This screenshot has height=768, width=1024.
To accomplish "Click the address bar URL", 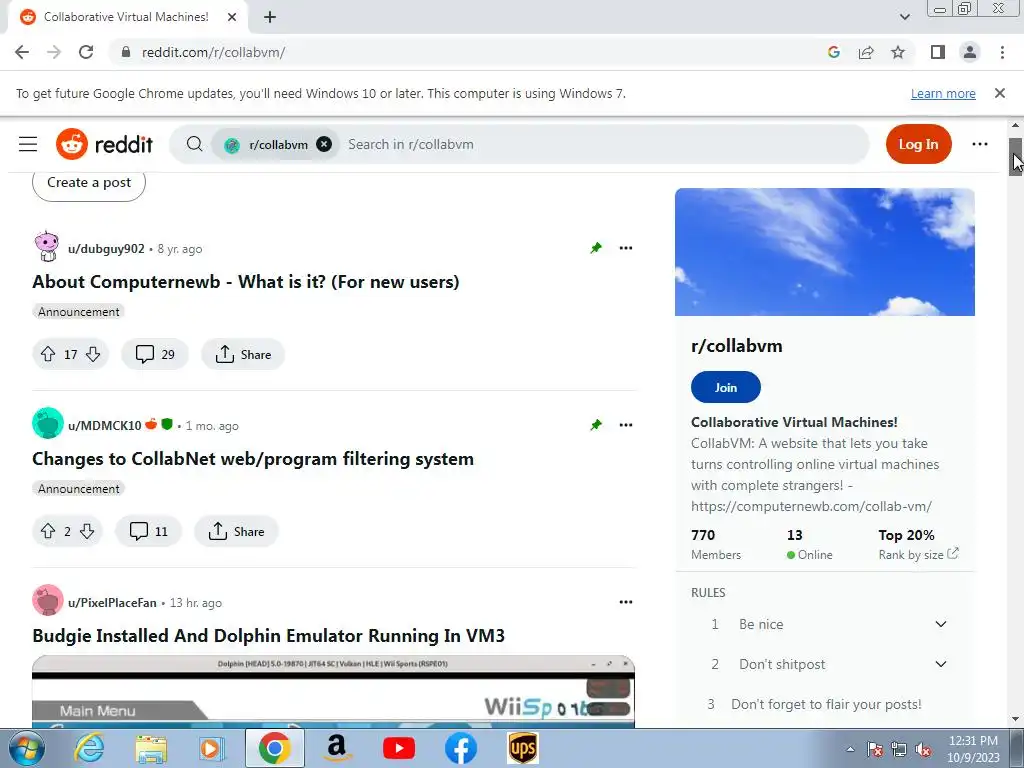I will (213, 52).
